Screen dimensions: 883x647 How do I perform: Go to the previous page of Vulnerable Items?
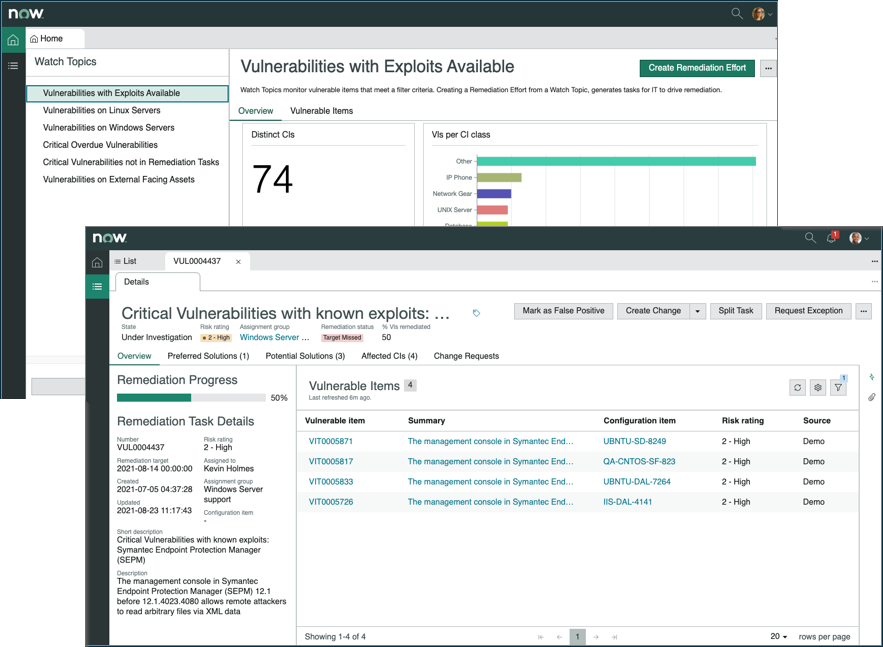(x=559, y=637)
